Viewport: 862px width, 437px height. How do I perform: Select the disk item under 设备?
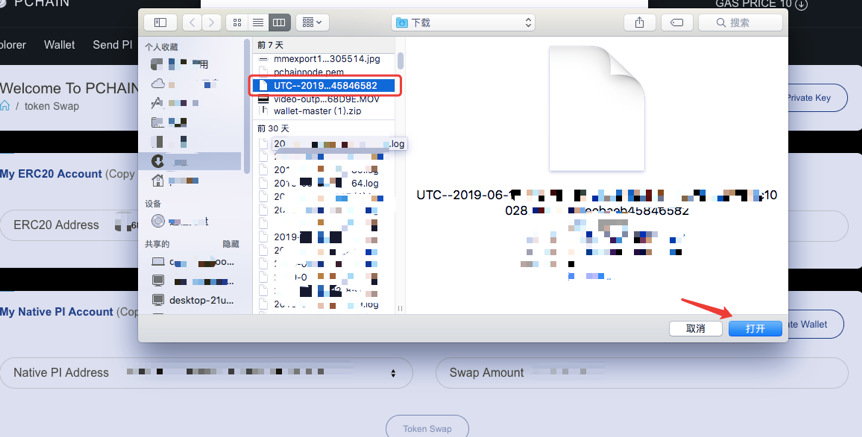[x=158, y=221]
